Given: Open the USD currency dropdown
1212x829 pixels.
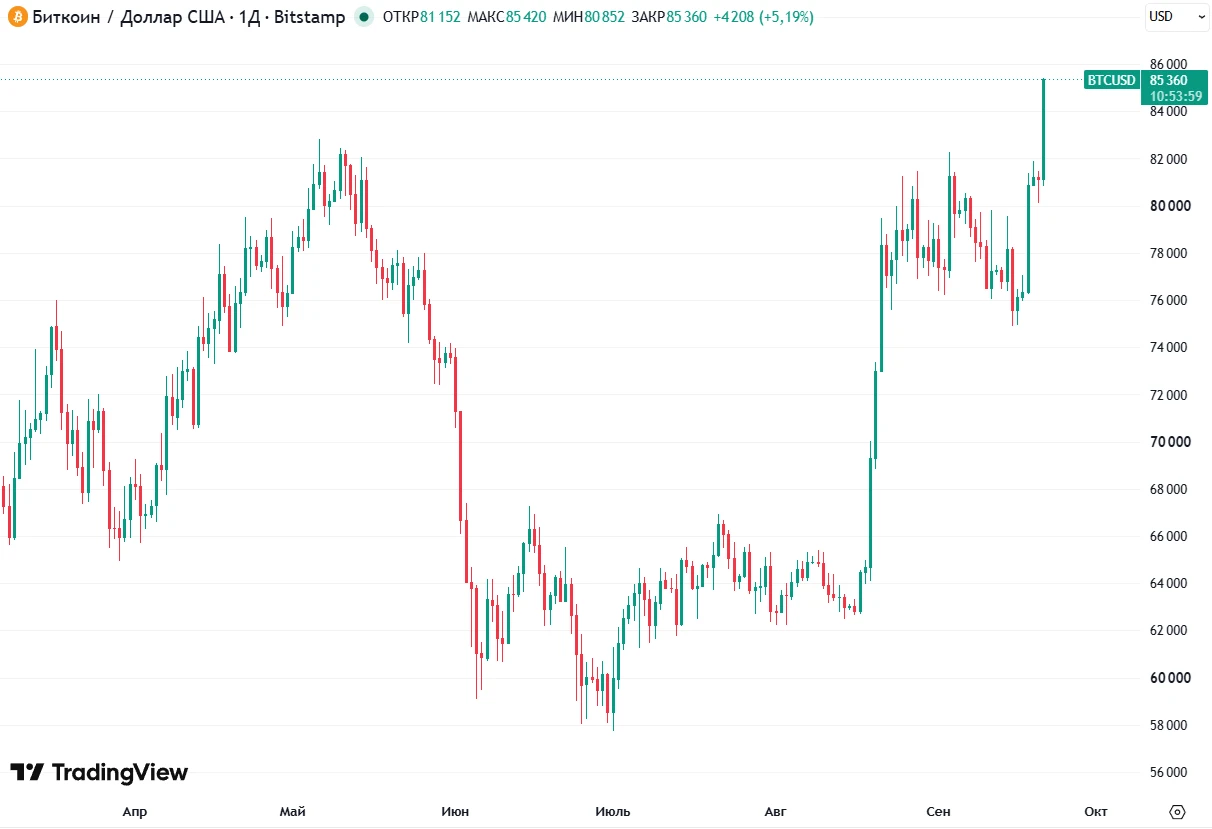Looking at the screenshot, I should tap(1175, 17).
